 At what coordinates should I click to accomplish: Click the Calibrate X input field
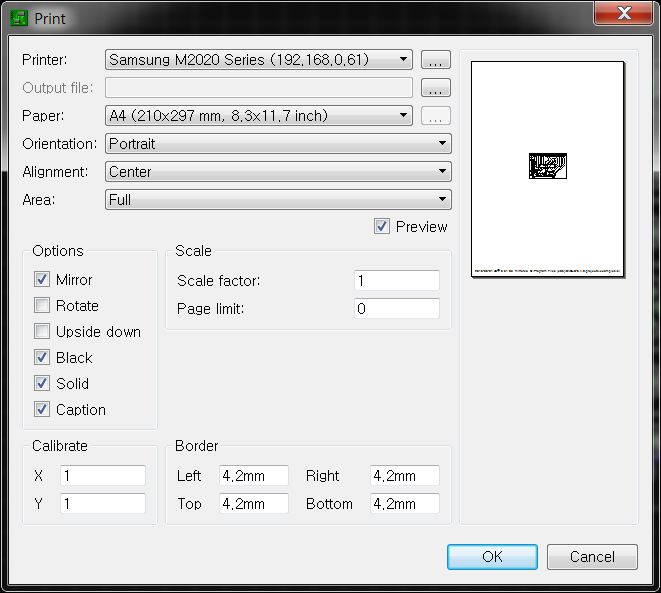click(103, 475)
